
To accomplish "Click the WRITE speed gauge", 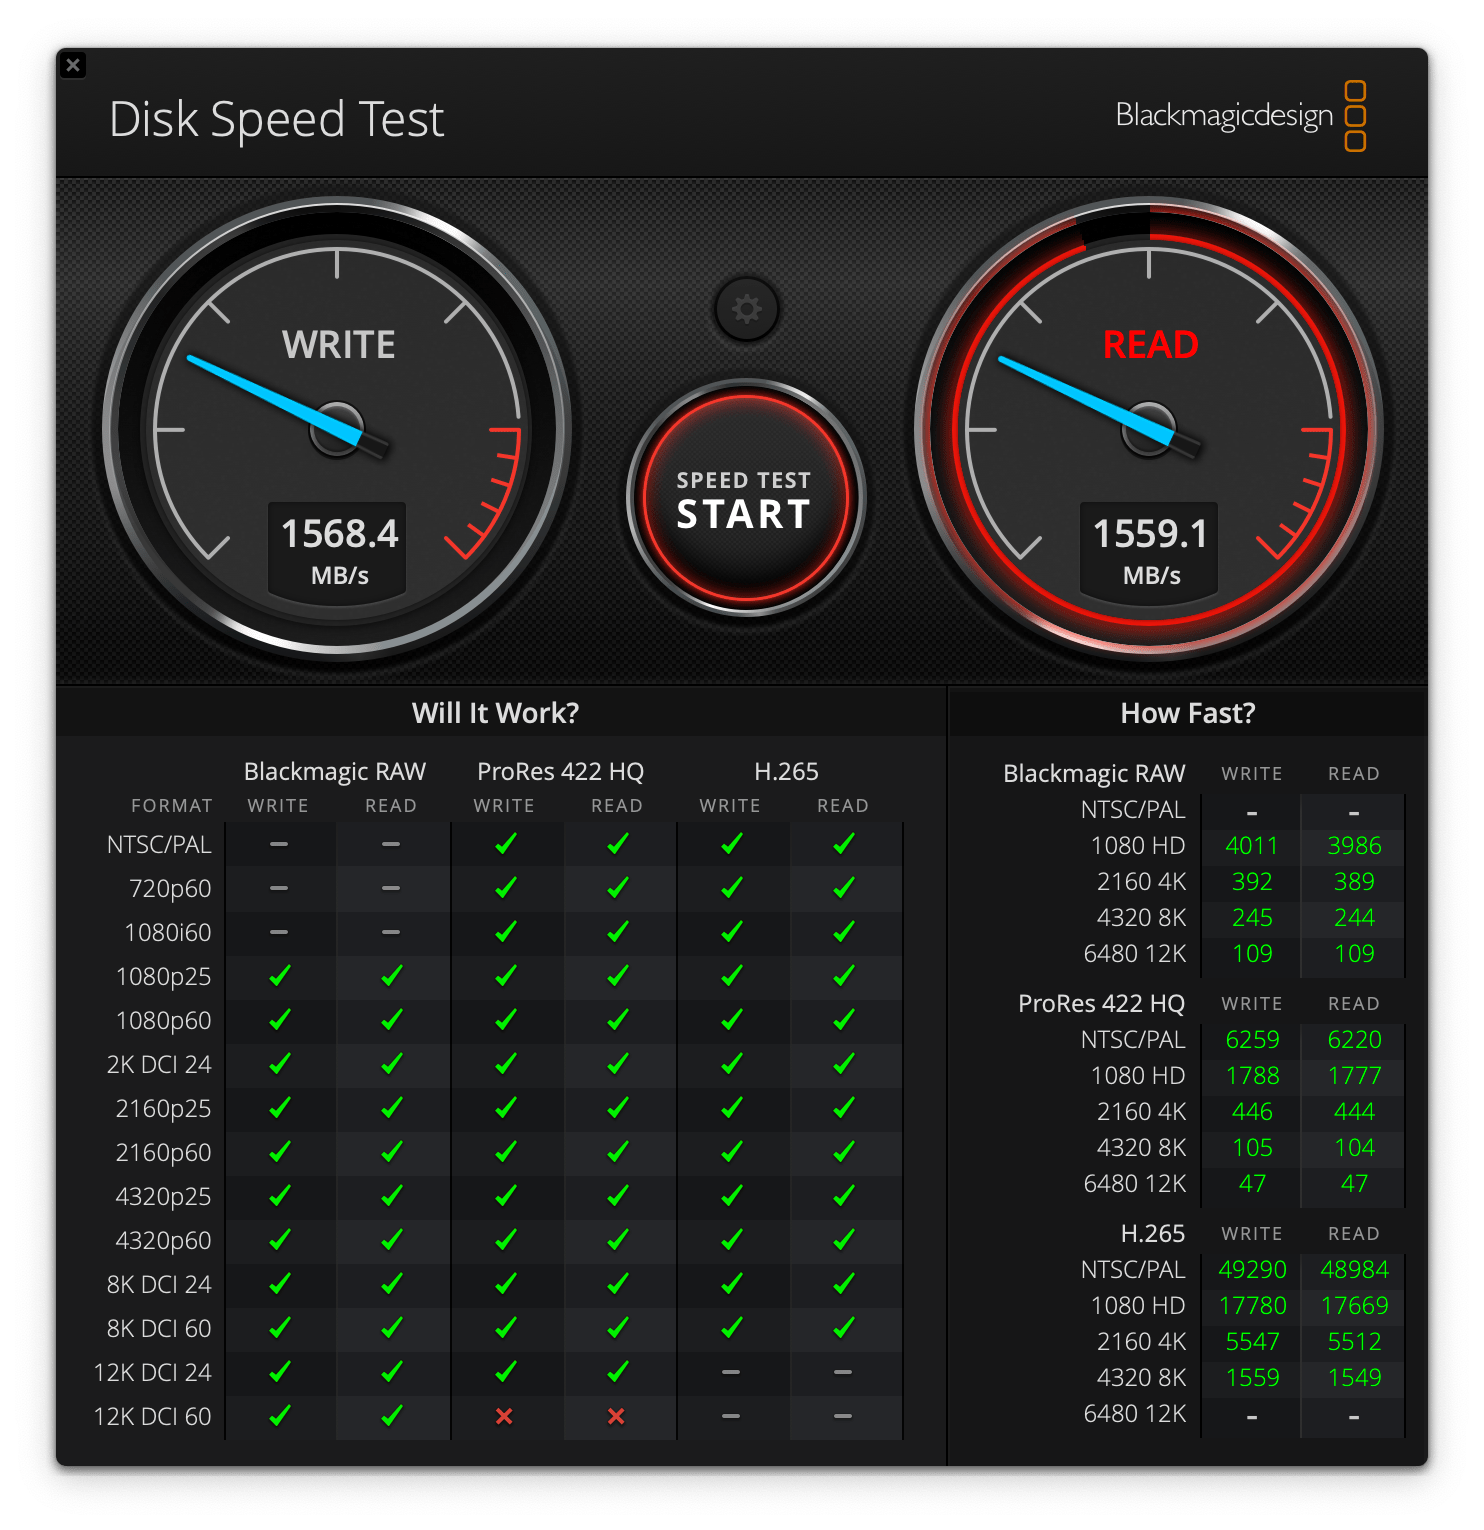I will tap(337, 430).
